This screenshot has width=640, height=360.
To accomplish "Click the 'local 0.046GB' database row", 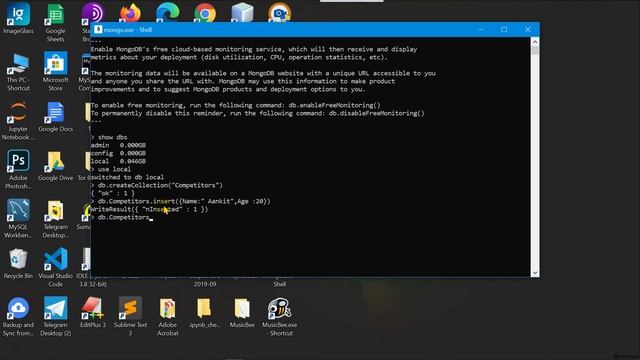I will tap(118, 161).
